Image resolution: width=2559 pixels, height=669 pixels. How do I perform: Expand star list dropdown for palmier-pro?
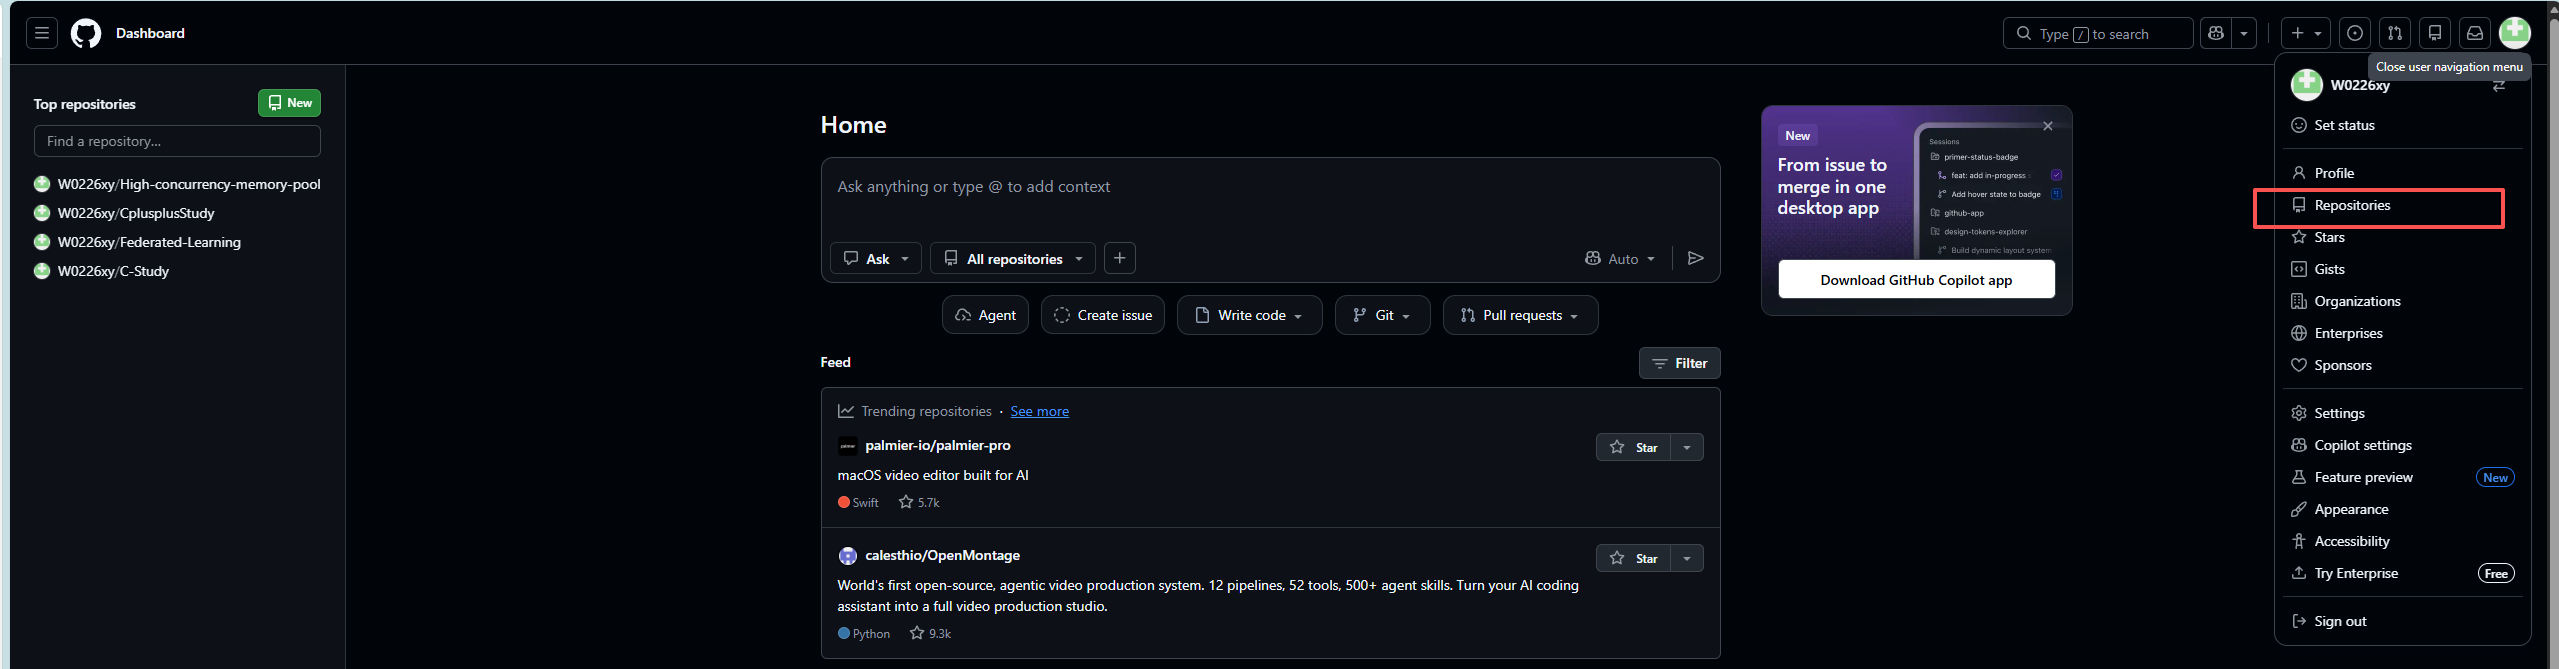tap(1687, 447)
